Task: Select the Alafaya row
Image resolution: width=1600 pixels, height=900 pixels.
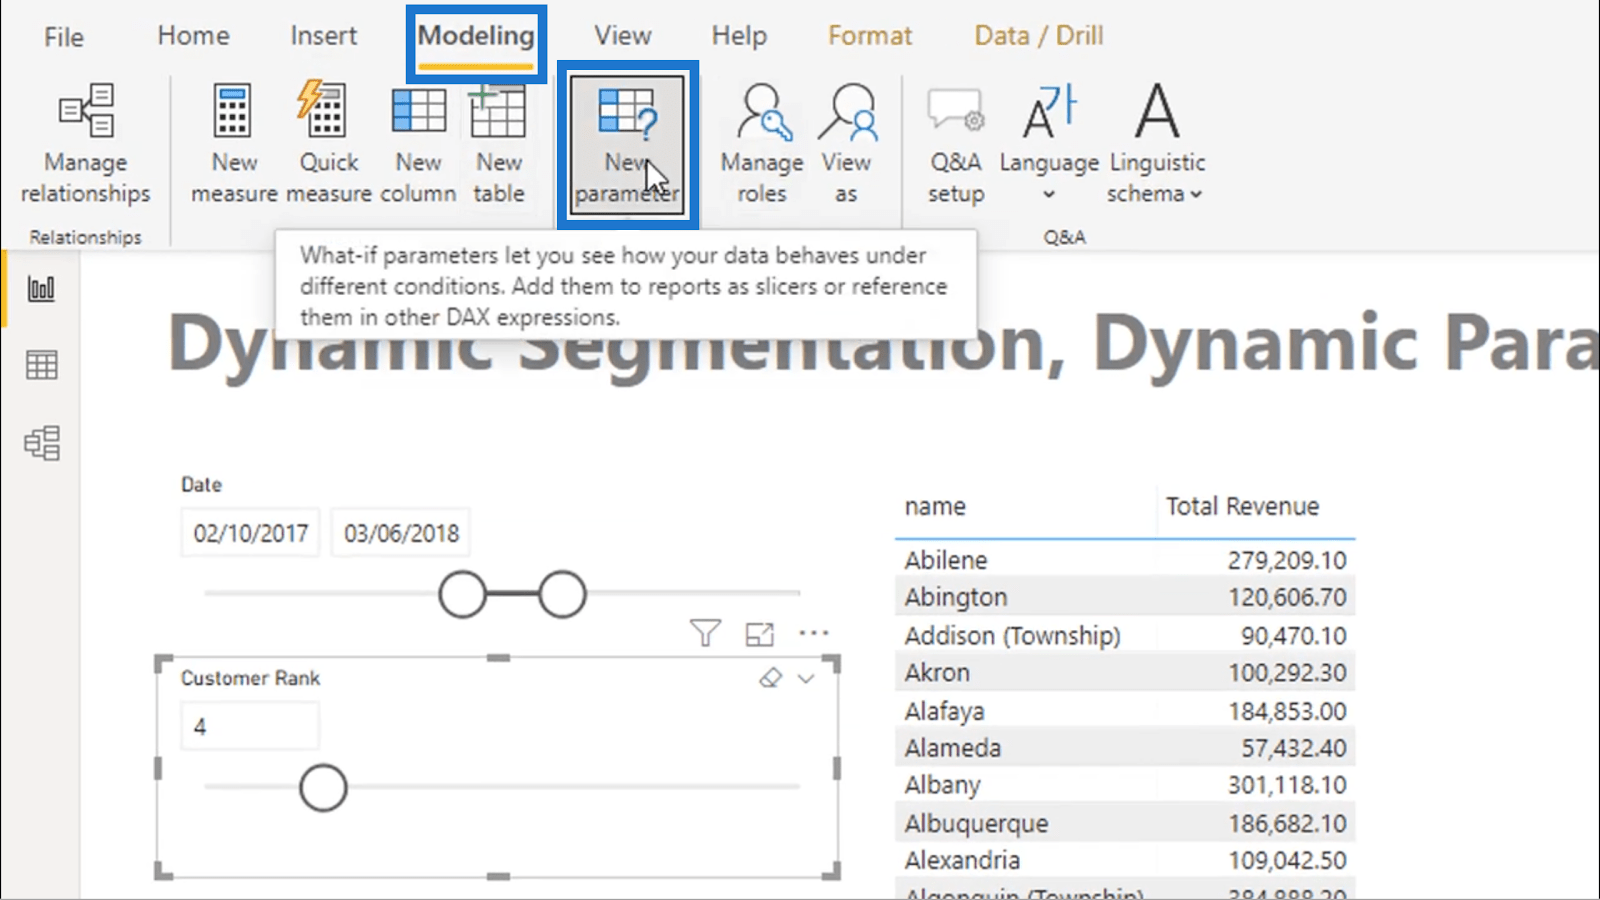Action: 1125,711
